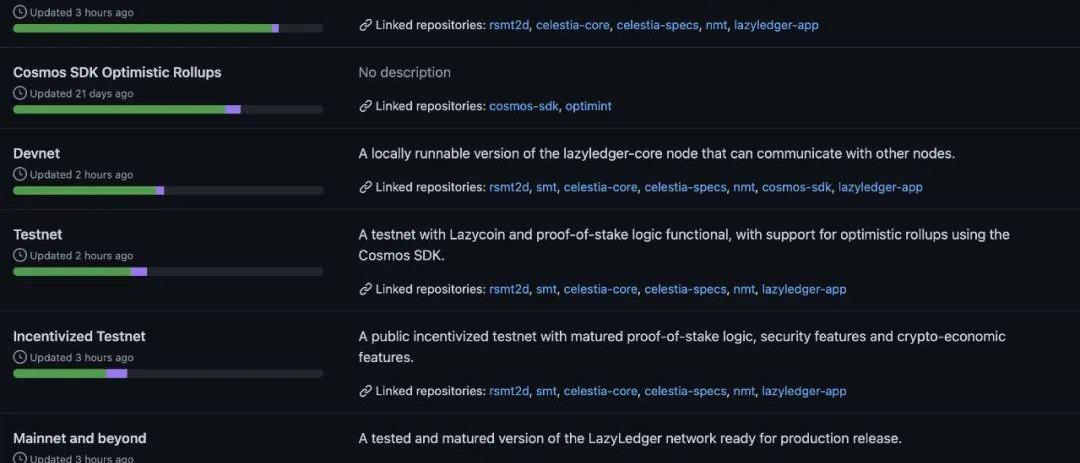Click clock icon under Cosmos SDK Optimistic Rollups

[x=20, y=93]
